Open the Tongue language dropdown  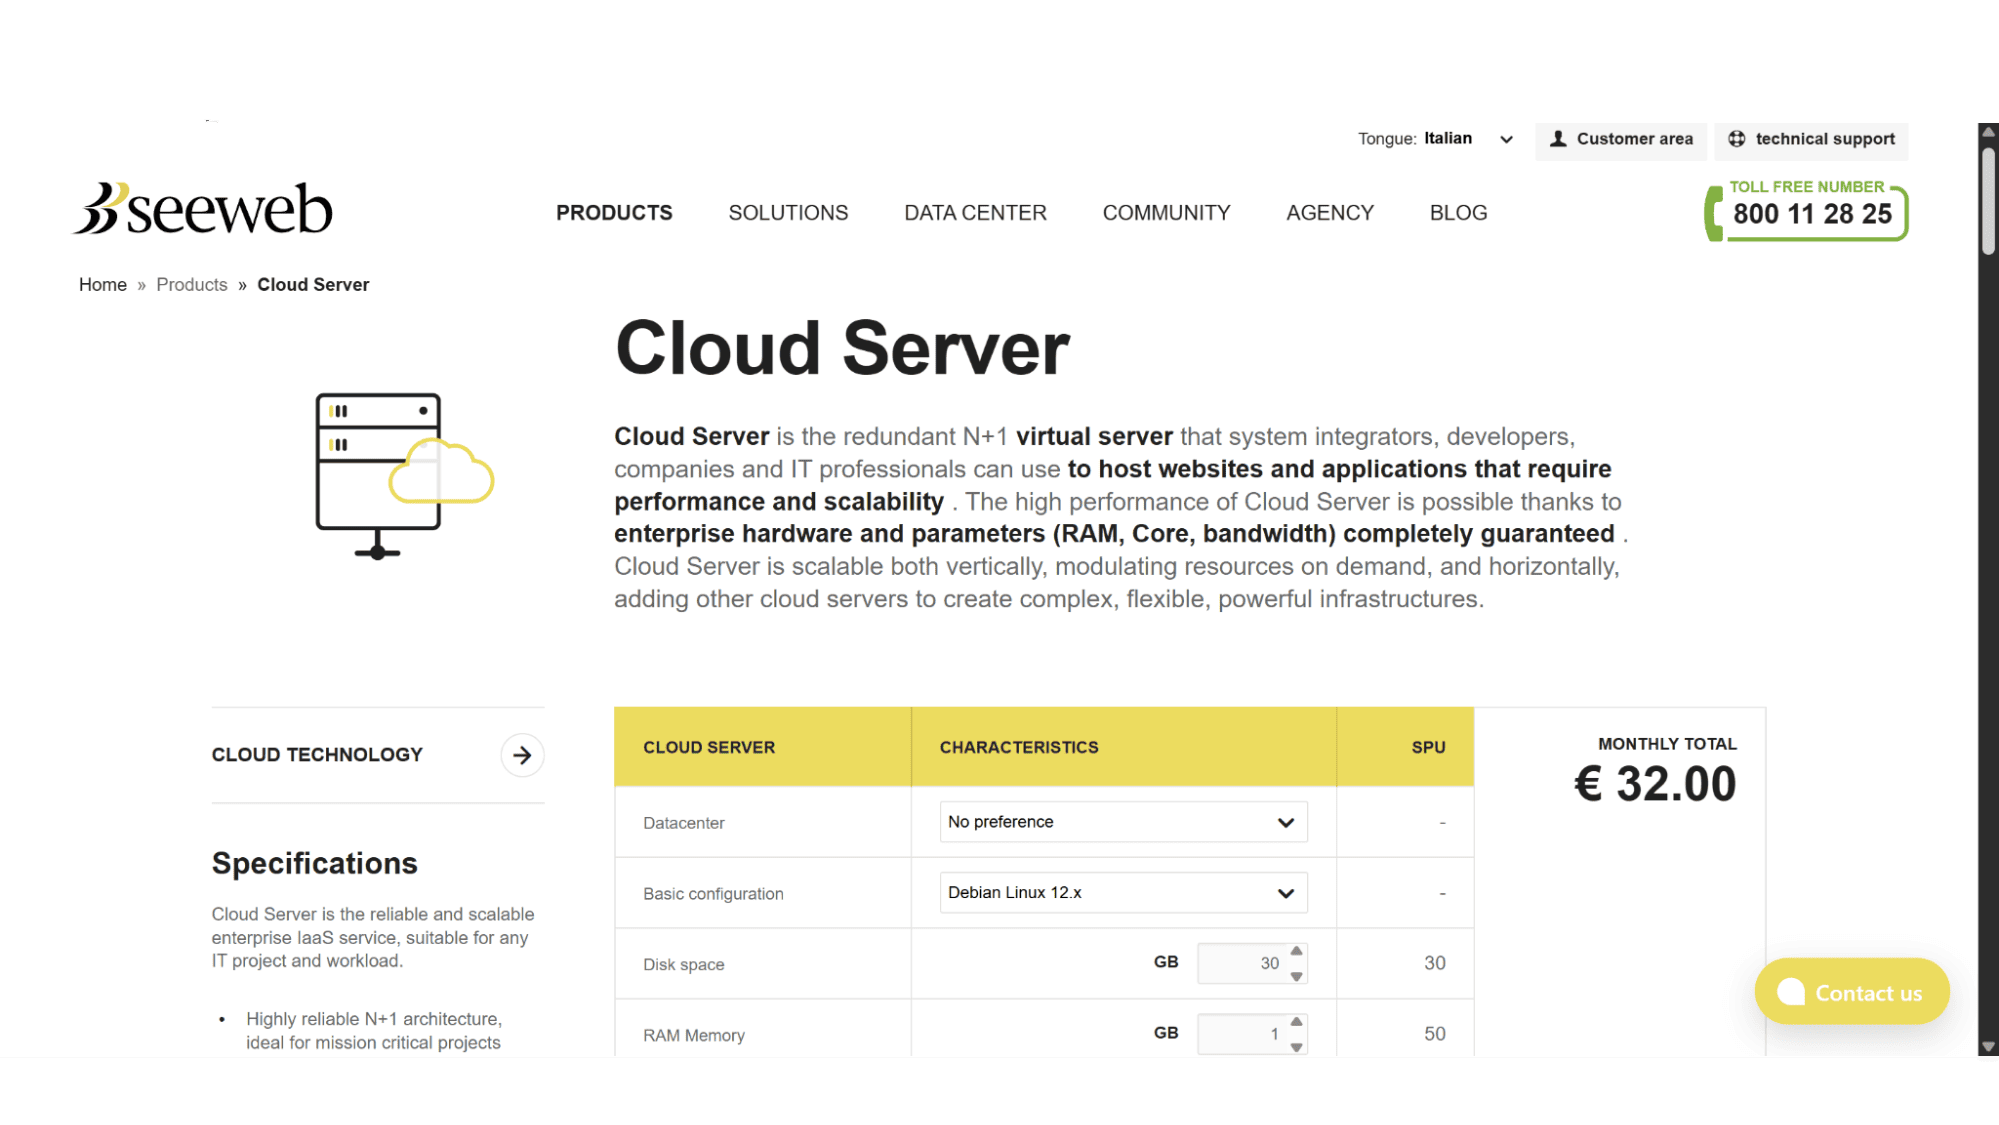(x=1468, y=139)
